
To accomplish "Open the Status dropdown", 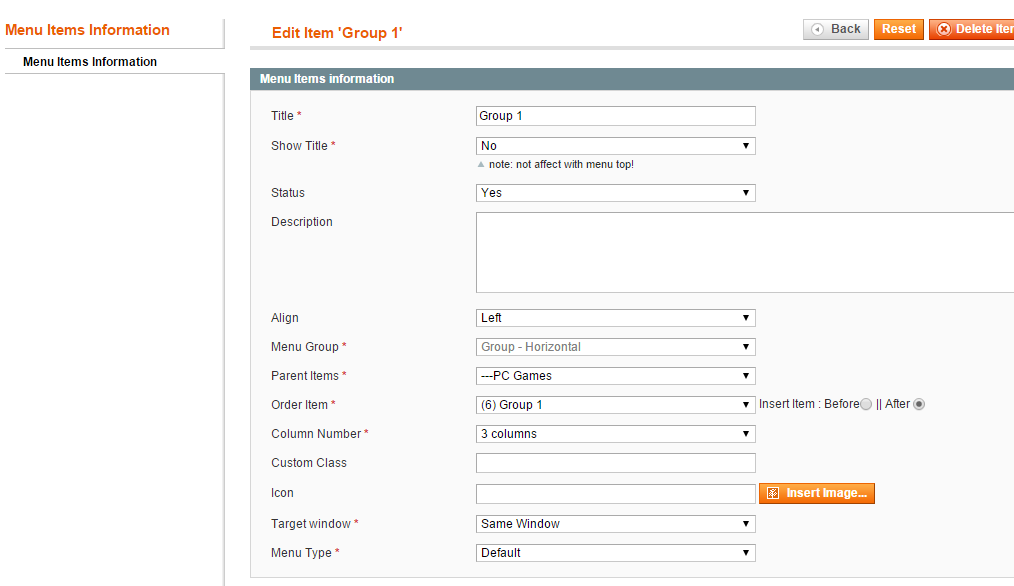I will pos(616,193).
